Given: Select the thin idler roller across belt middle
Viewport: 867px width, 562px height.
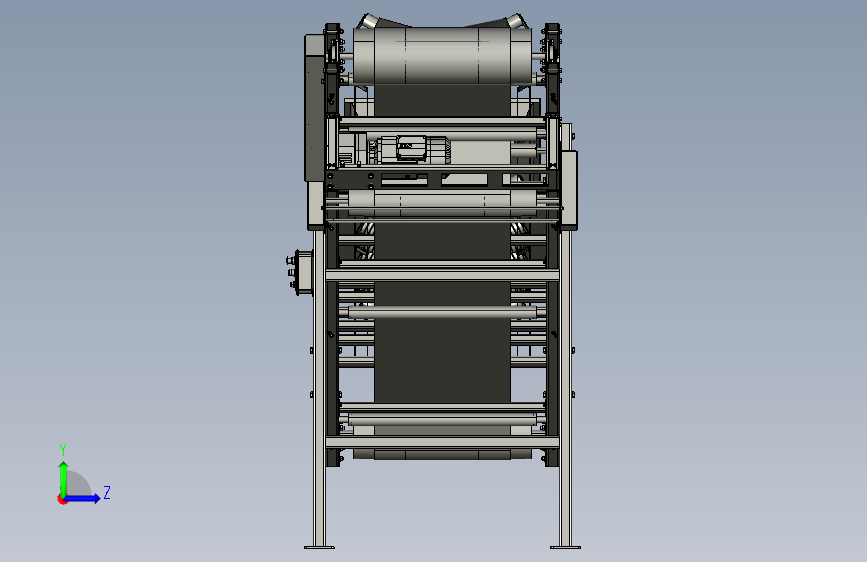Looking at the screenshot, I should (x=442, y=314).
